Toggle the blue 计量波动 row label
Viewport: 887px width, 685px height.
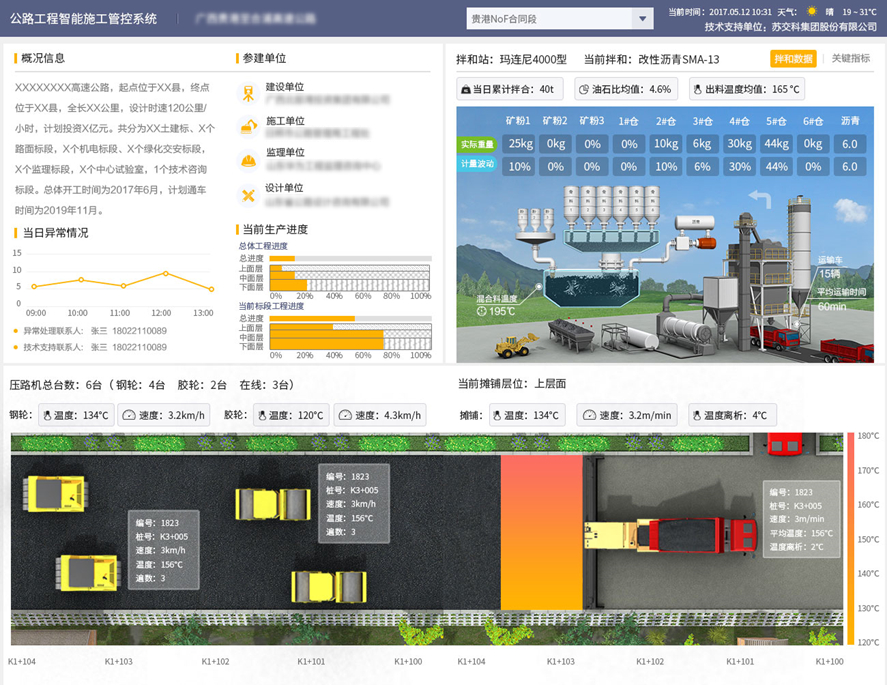(476, 166)
